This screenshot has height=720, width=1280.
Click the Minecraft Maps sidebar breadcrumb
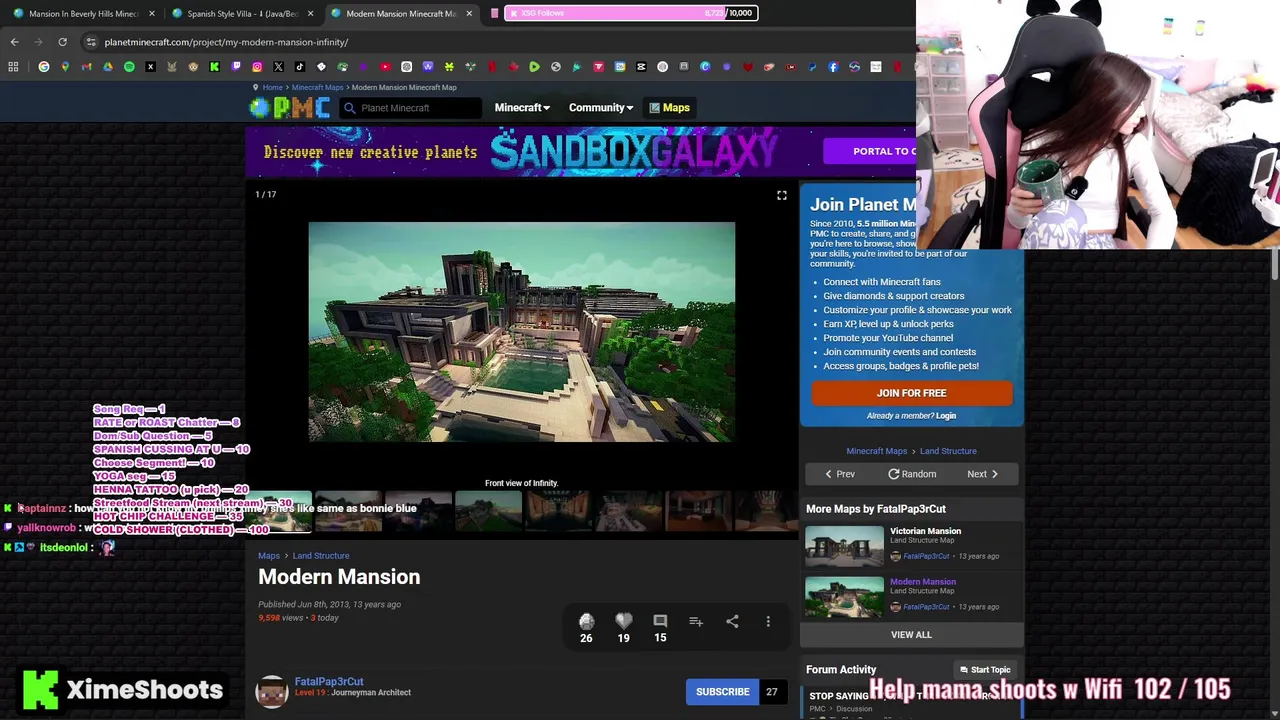pos(876,451)
